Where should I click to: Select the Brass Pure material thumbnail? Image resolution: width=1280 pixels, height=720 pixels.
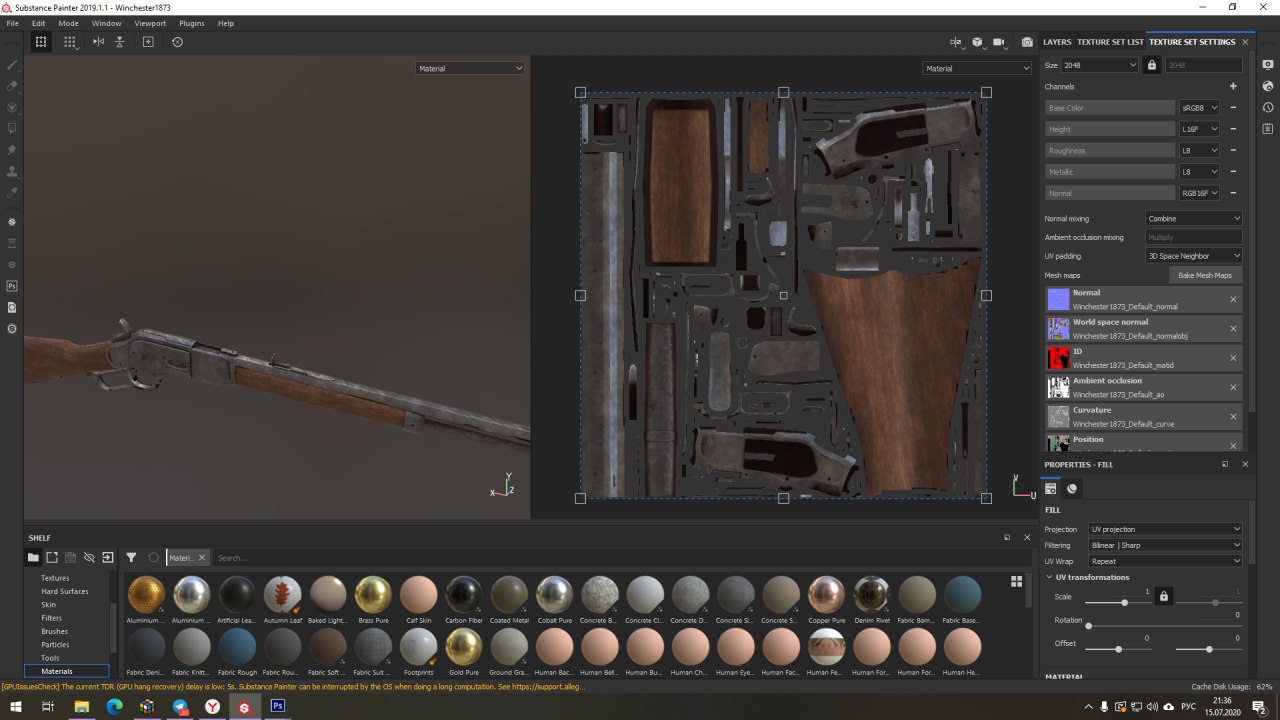coord(373,595)
